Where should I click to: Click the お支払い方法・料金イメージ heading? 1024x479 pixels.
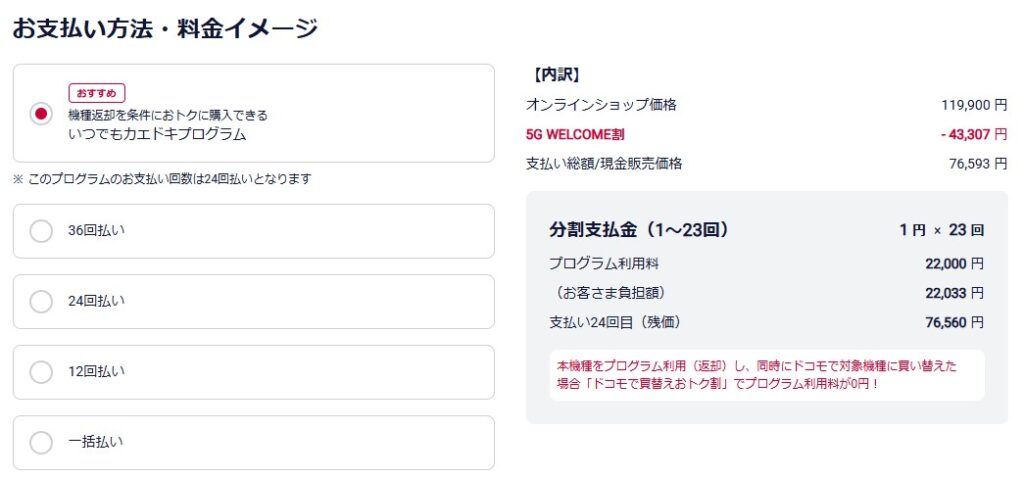point(165,28)
